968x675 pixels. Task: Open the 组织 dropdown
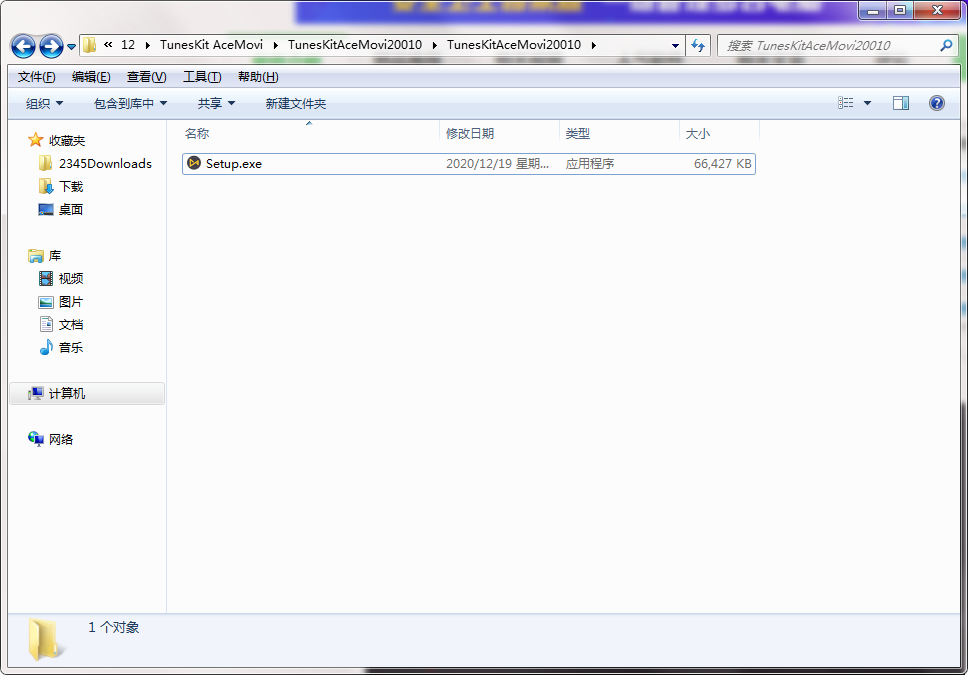pyautogui.click(x=44, y=103)
